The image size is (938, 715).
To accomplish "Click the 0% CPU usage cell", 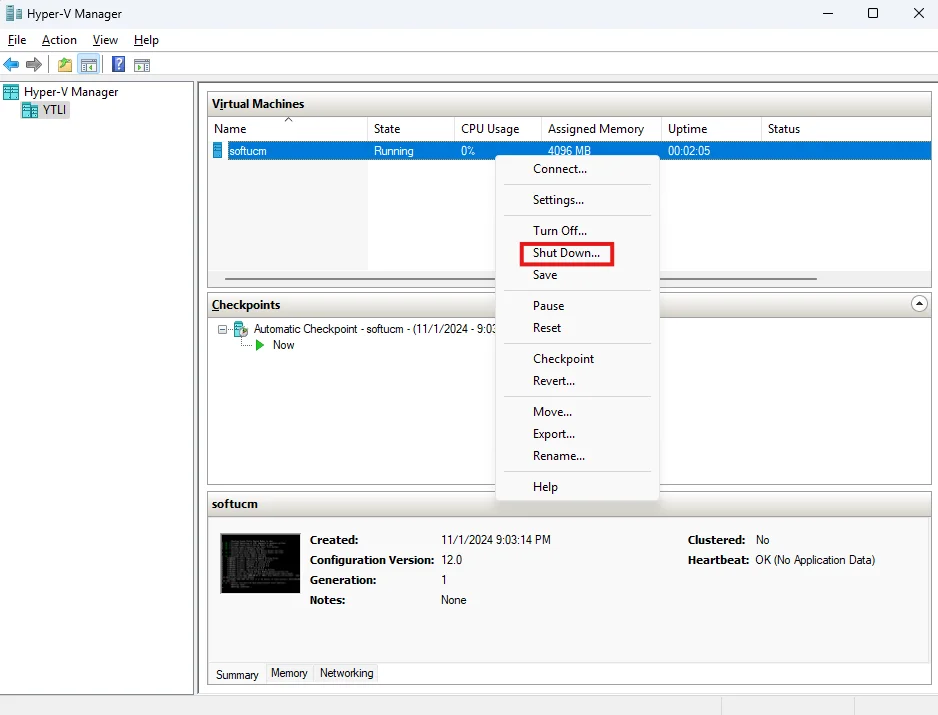I will point(468,151).
